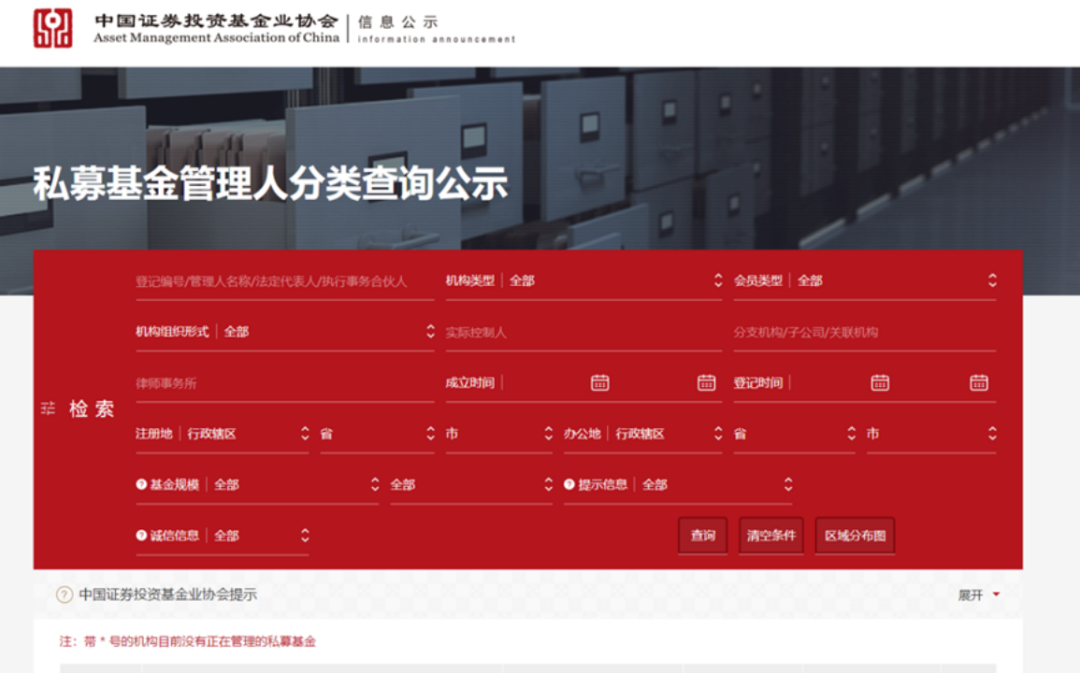Screen dimensions: 1080x673
Task: Click the 私募基金管理人分类查询公示 heading
Action: click(x=271, y=183)
